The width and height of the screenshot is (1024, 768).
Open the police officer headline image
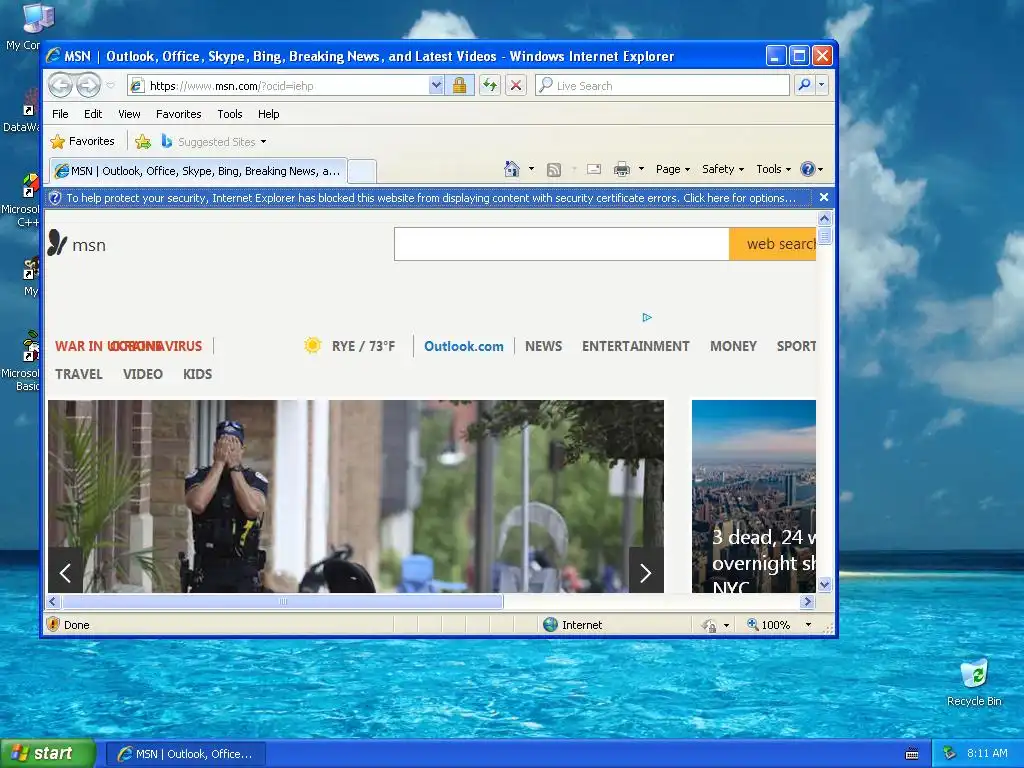click(x=356, y=496)
